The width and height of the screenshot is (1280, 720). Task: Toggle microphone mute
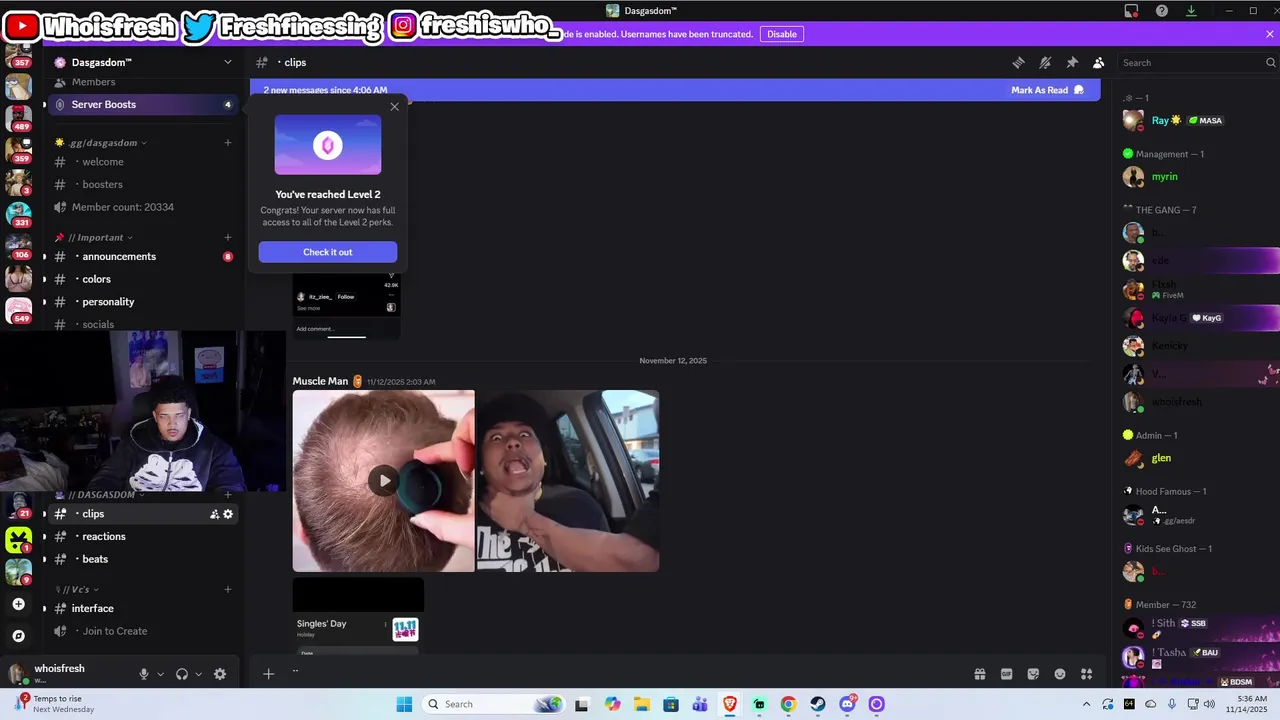144,674
